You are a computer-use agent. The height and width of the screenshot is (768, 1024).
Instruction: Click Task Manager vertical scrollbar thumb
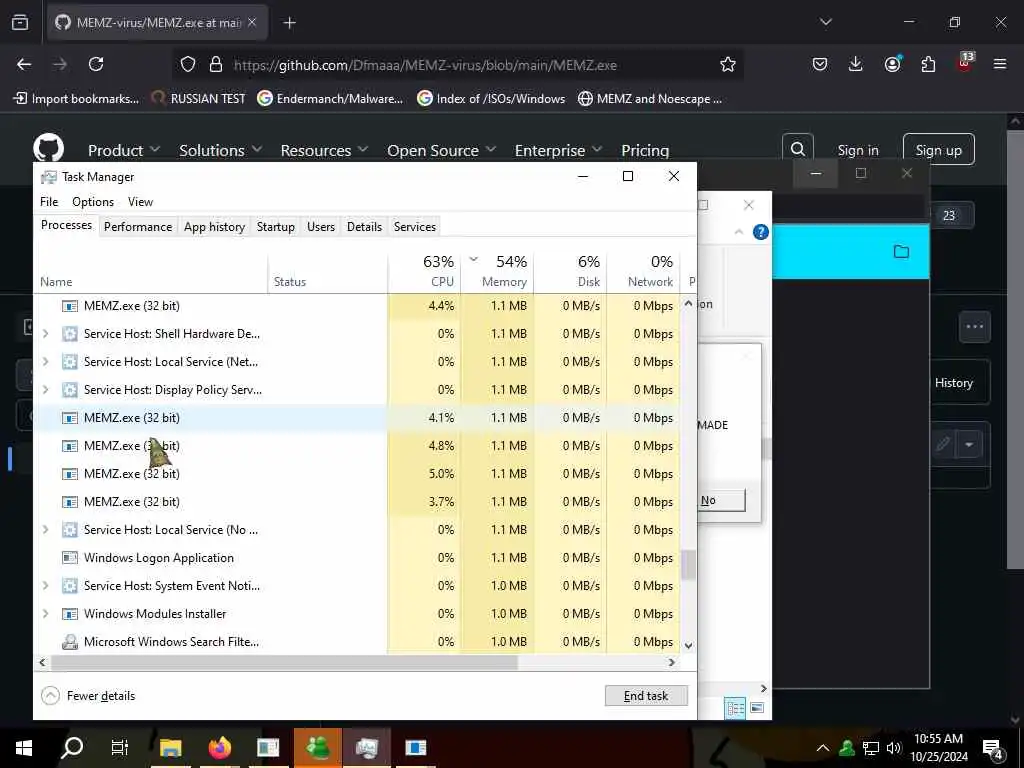coord(688,566)
